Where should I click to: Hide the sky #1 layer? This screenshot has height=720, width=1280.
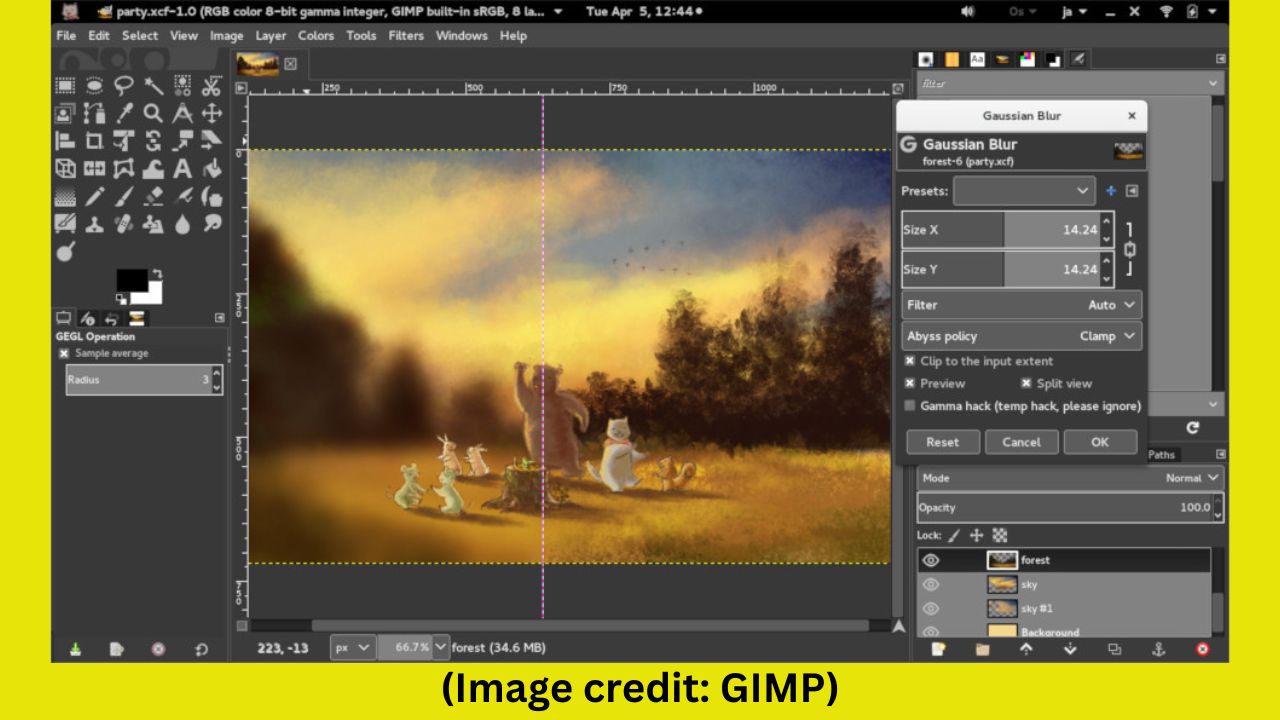pos(930,608)
